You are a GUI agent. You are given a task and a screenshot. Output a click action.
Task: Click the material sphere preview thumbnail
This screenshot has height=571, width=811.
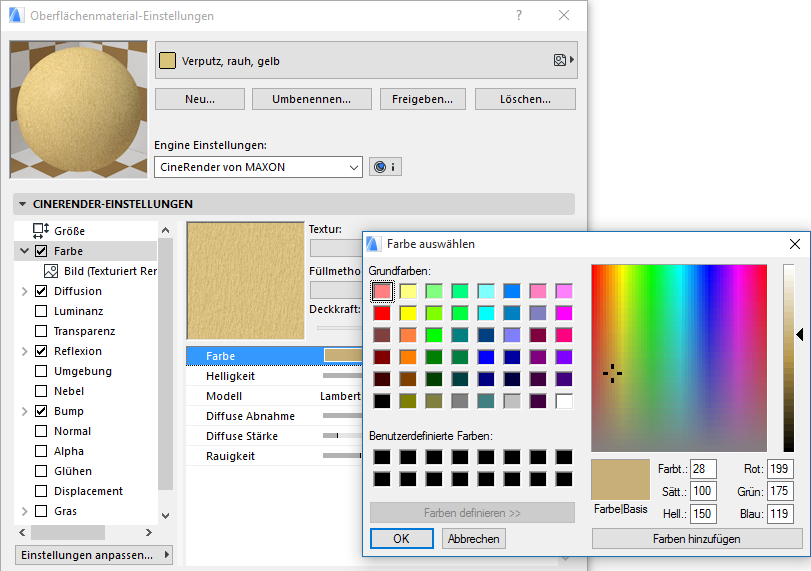(x=79, y=110)
